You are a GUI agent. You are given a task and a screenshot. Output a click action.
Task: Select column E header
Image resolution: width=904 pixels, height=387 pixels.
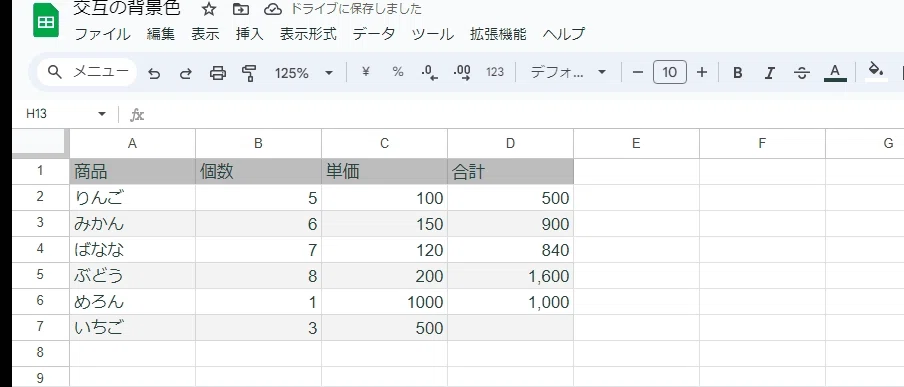click(x=636, y=144)
